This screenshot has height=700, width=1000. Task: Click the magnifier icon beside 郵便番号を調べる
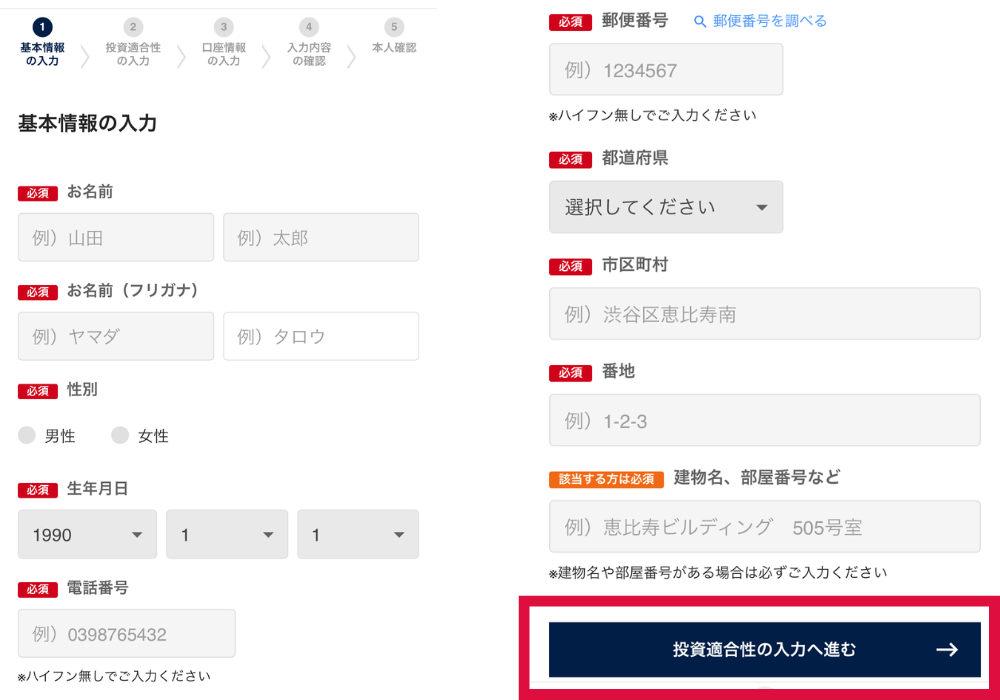700,21
